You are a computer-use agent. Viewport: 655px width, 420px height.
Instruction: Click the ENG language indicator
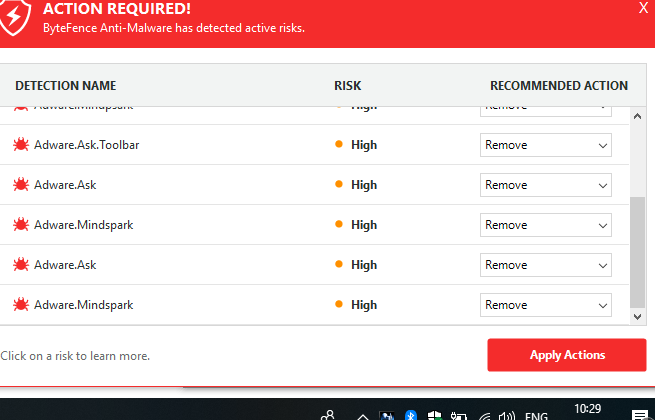pos(536,415)
